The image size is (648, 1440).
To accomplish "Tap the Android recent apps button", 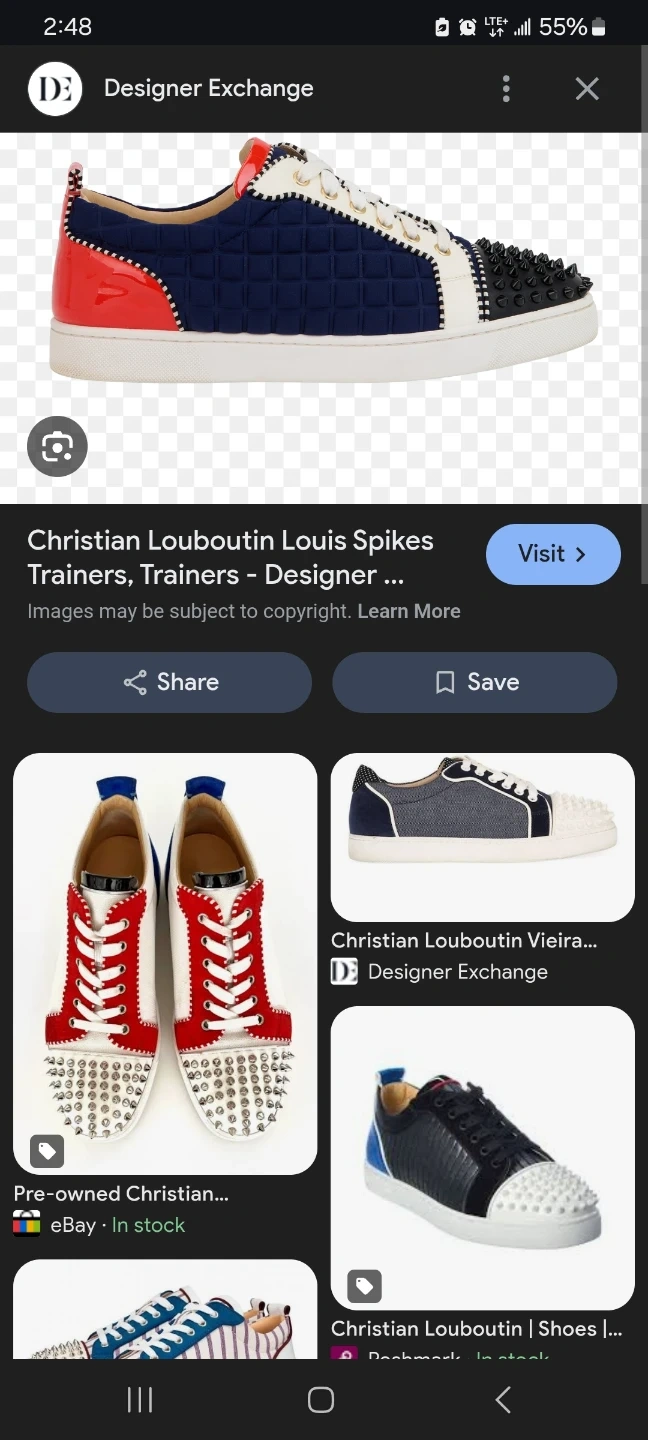I will click(x=140, y=1400).
